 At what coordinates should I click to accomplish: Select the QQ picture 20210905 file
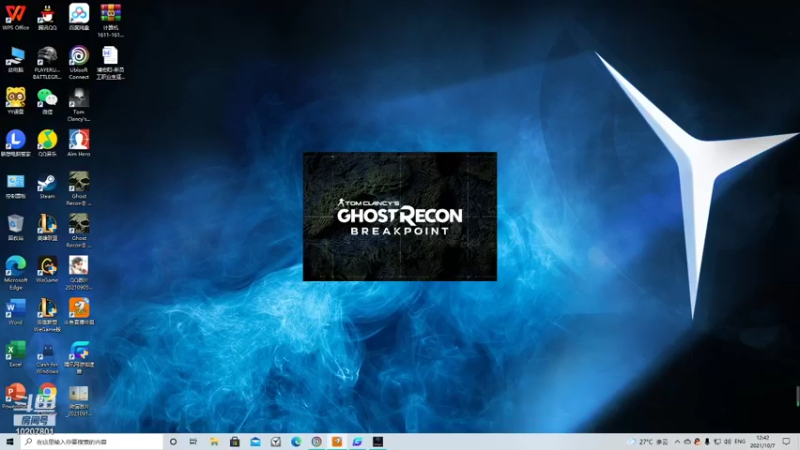79,273
